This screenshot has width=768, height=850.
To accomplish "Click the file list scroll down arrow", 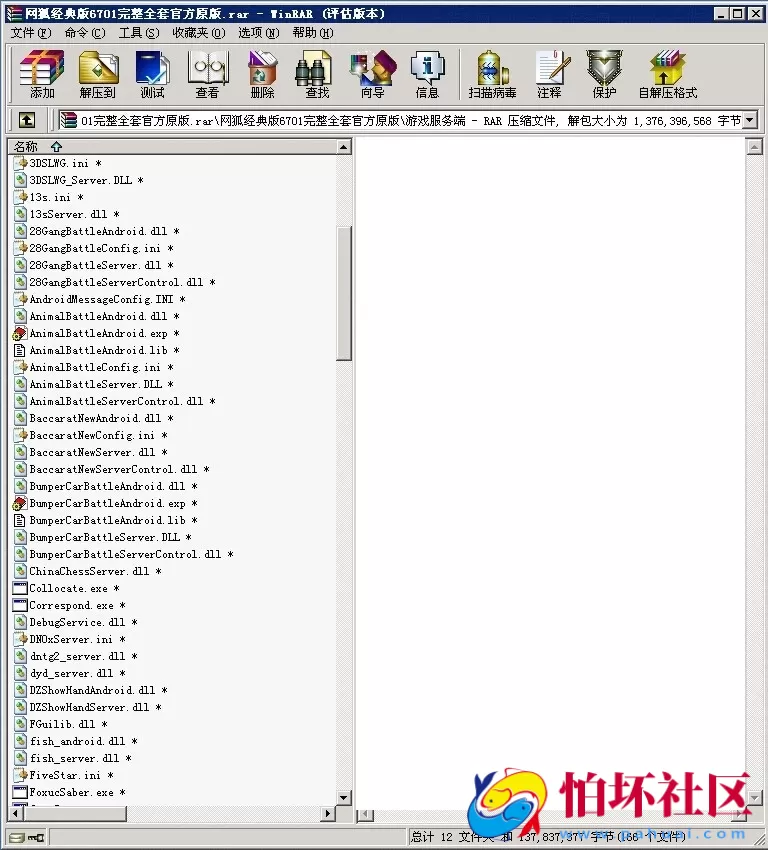I will [x=344, y=798].
